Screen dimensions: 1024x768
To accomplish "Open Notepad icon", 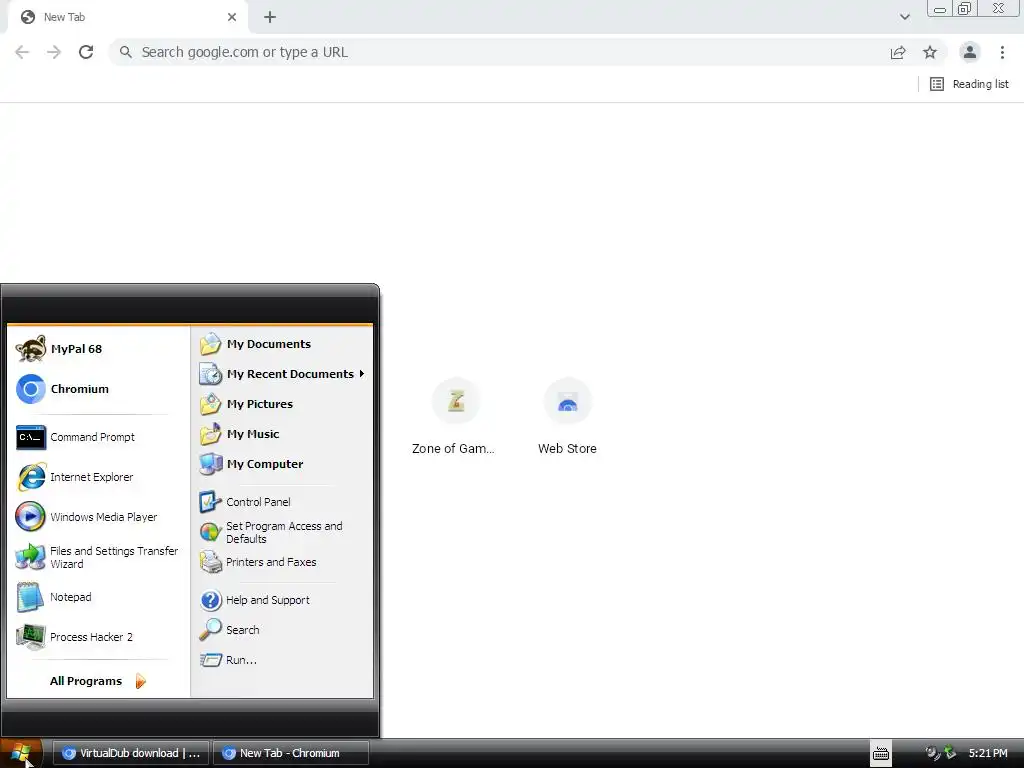I will point(31,597).
